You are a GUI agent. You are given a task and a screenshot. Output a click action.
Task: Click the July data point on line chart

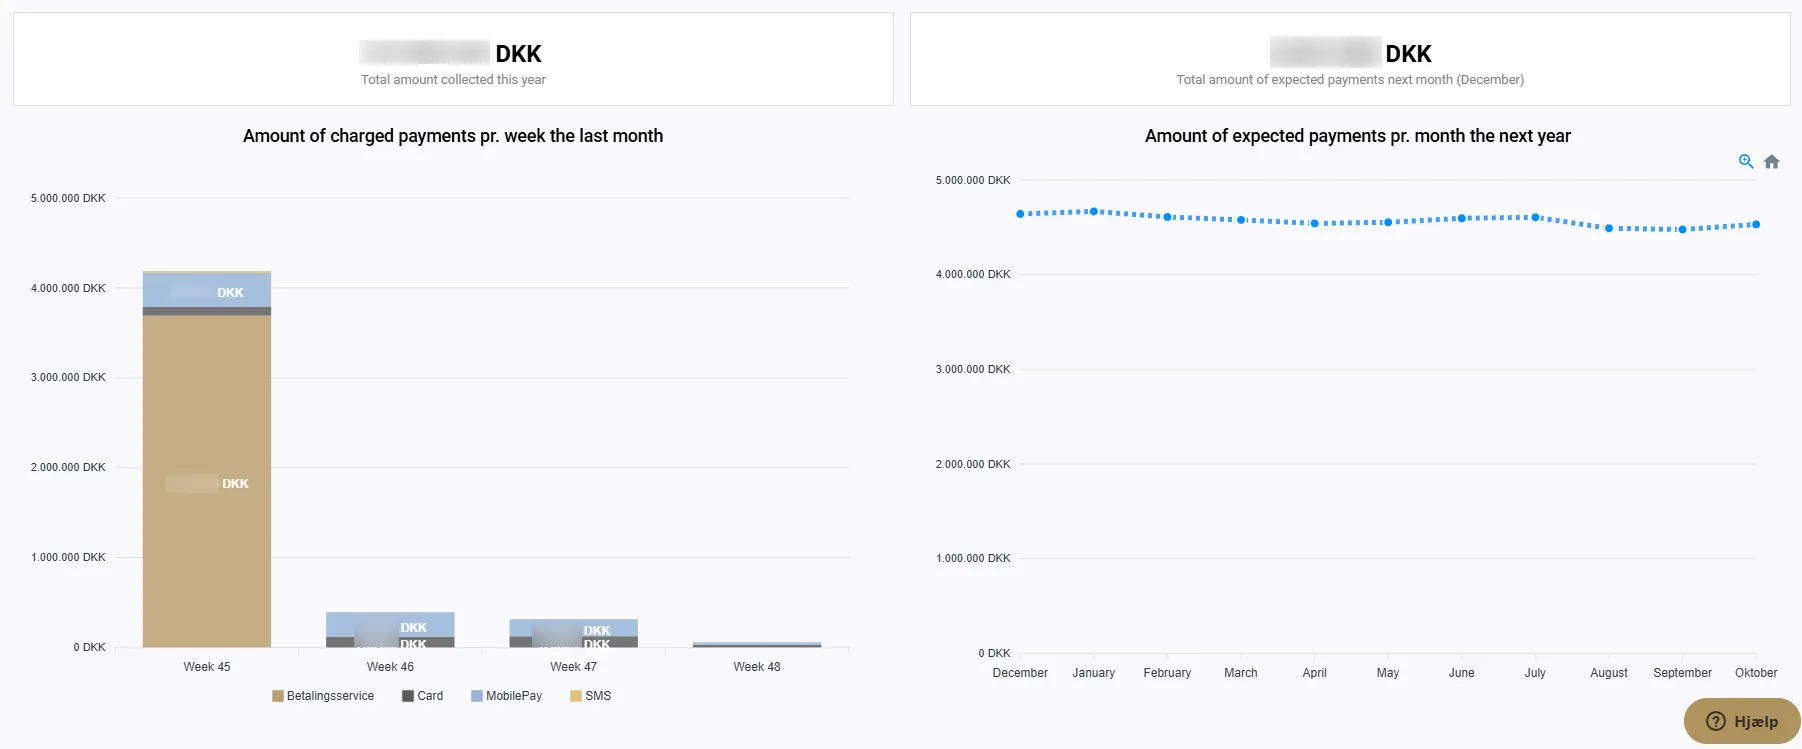[1535, 217]
